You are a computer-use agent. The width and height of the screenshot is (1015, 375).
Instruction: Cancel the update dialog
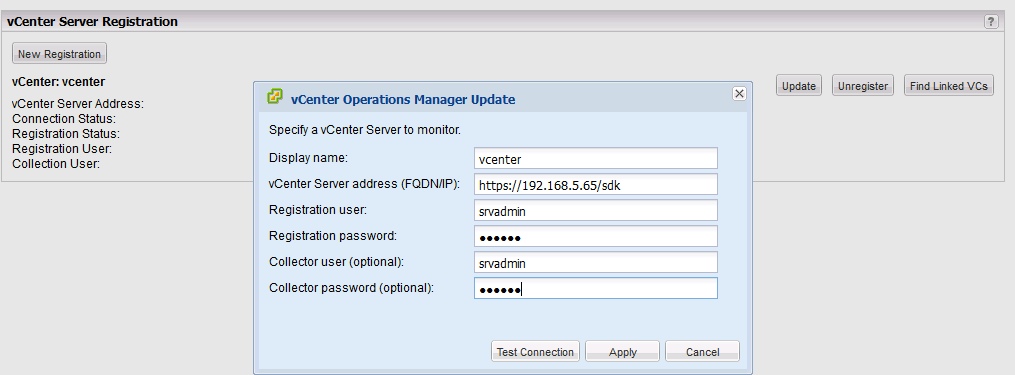pos(702,352)
